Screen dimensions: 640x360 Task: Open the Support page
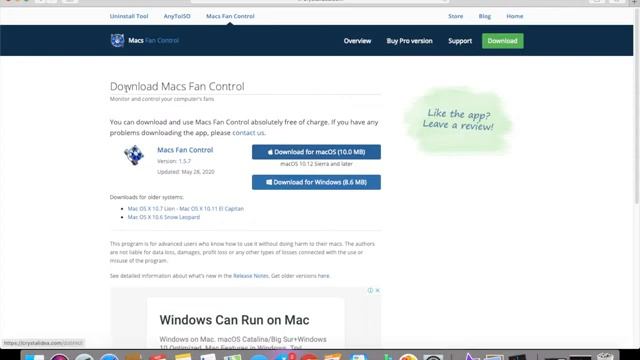[460, 41]
